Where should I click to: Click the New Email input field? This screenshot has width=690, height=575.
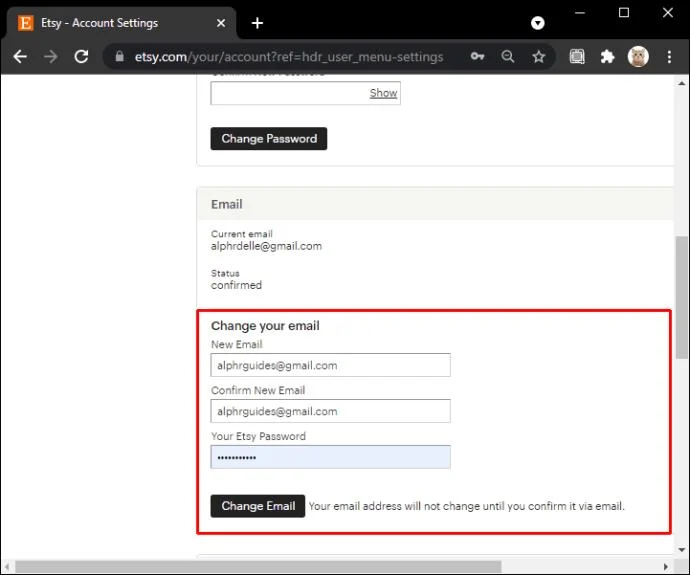330,365
